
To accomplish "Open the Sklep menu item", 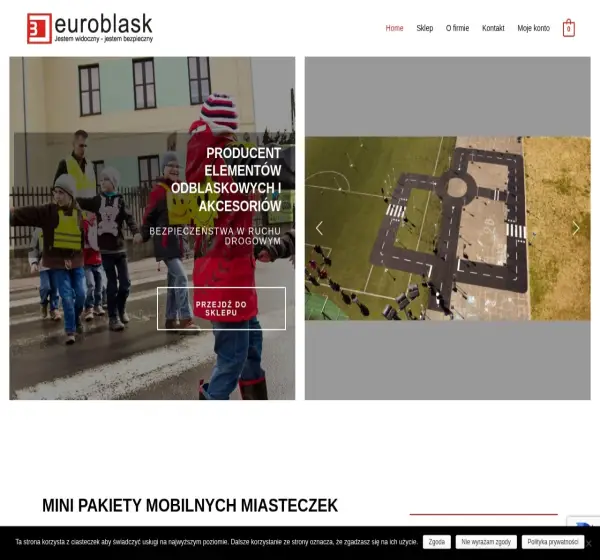I will pos(425,28).
